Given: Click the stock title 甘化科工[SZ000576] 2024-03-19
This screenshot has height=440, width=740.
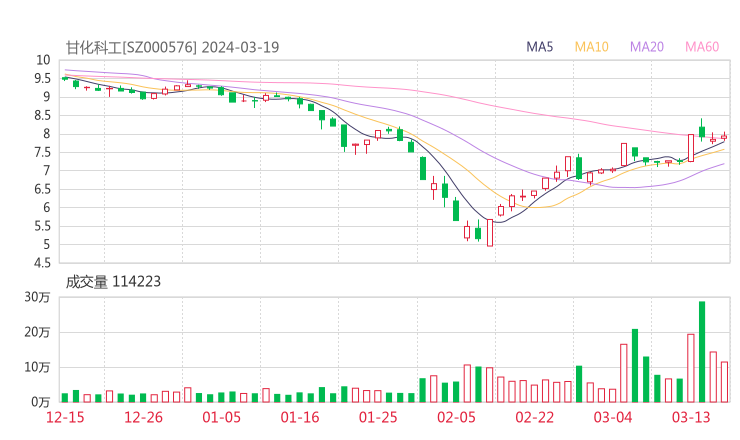Looking at the screenshot, I should point(172,47).
